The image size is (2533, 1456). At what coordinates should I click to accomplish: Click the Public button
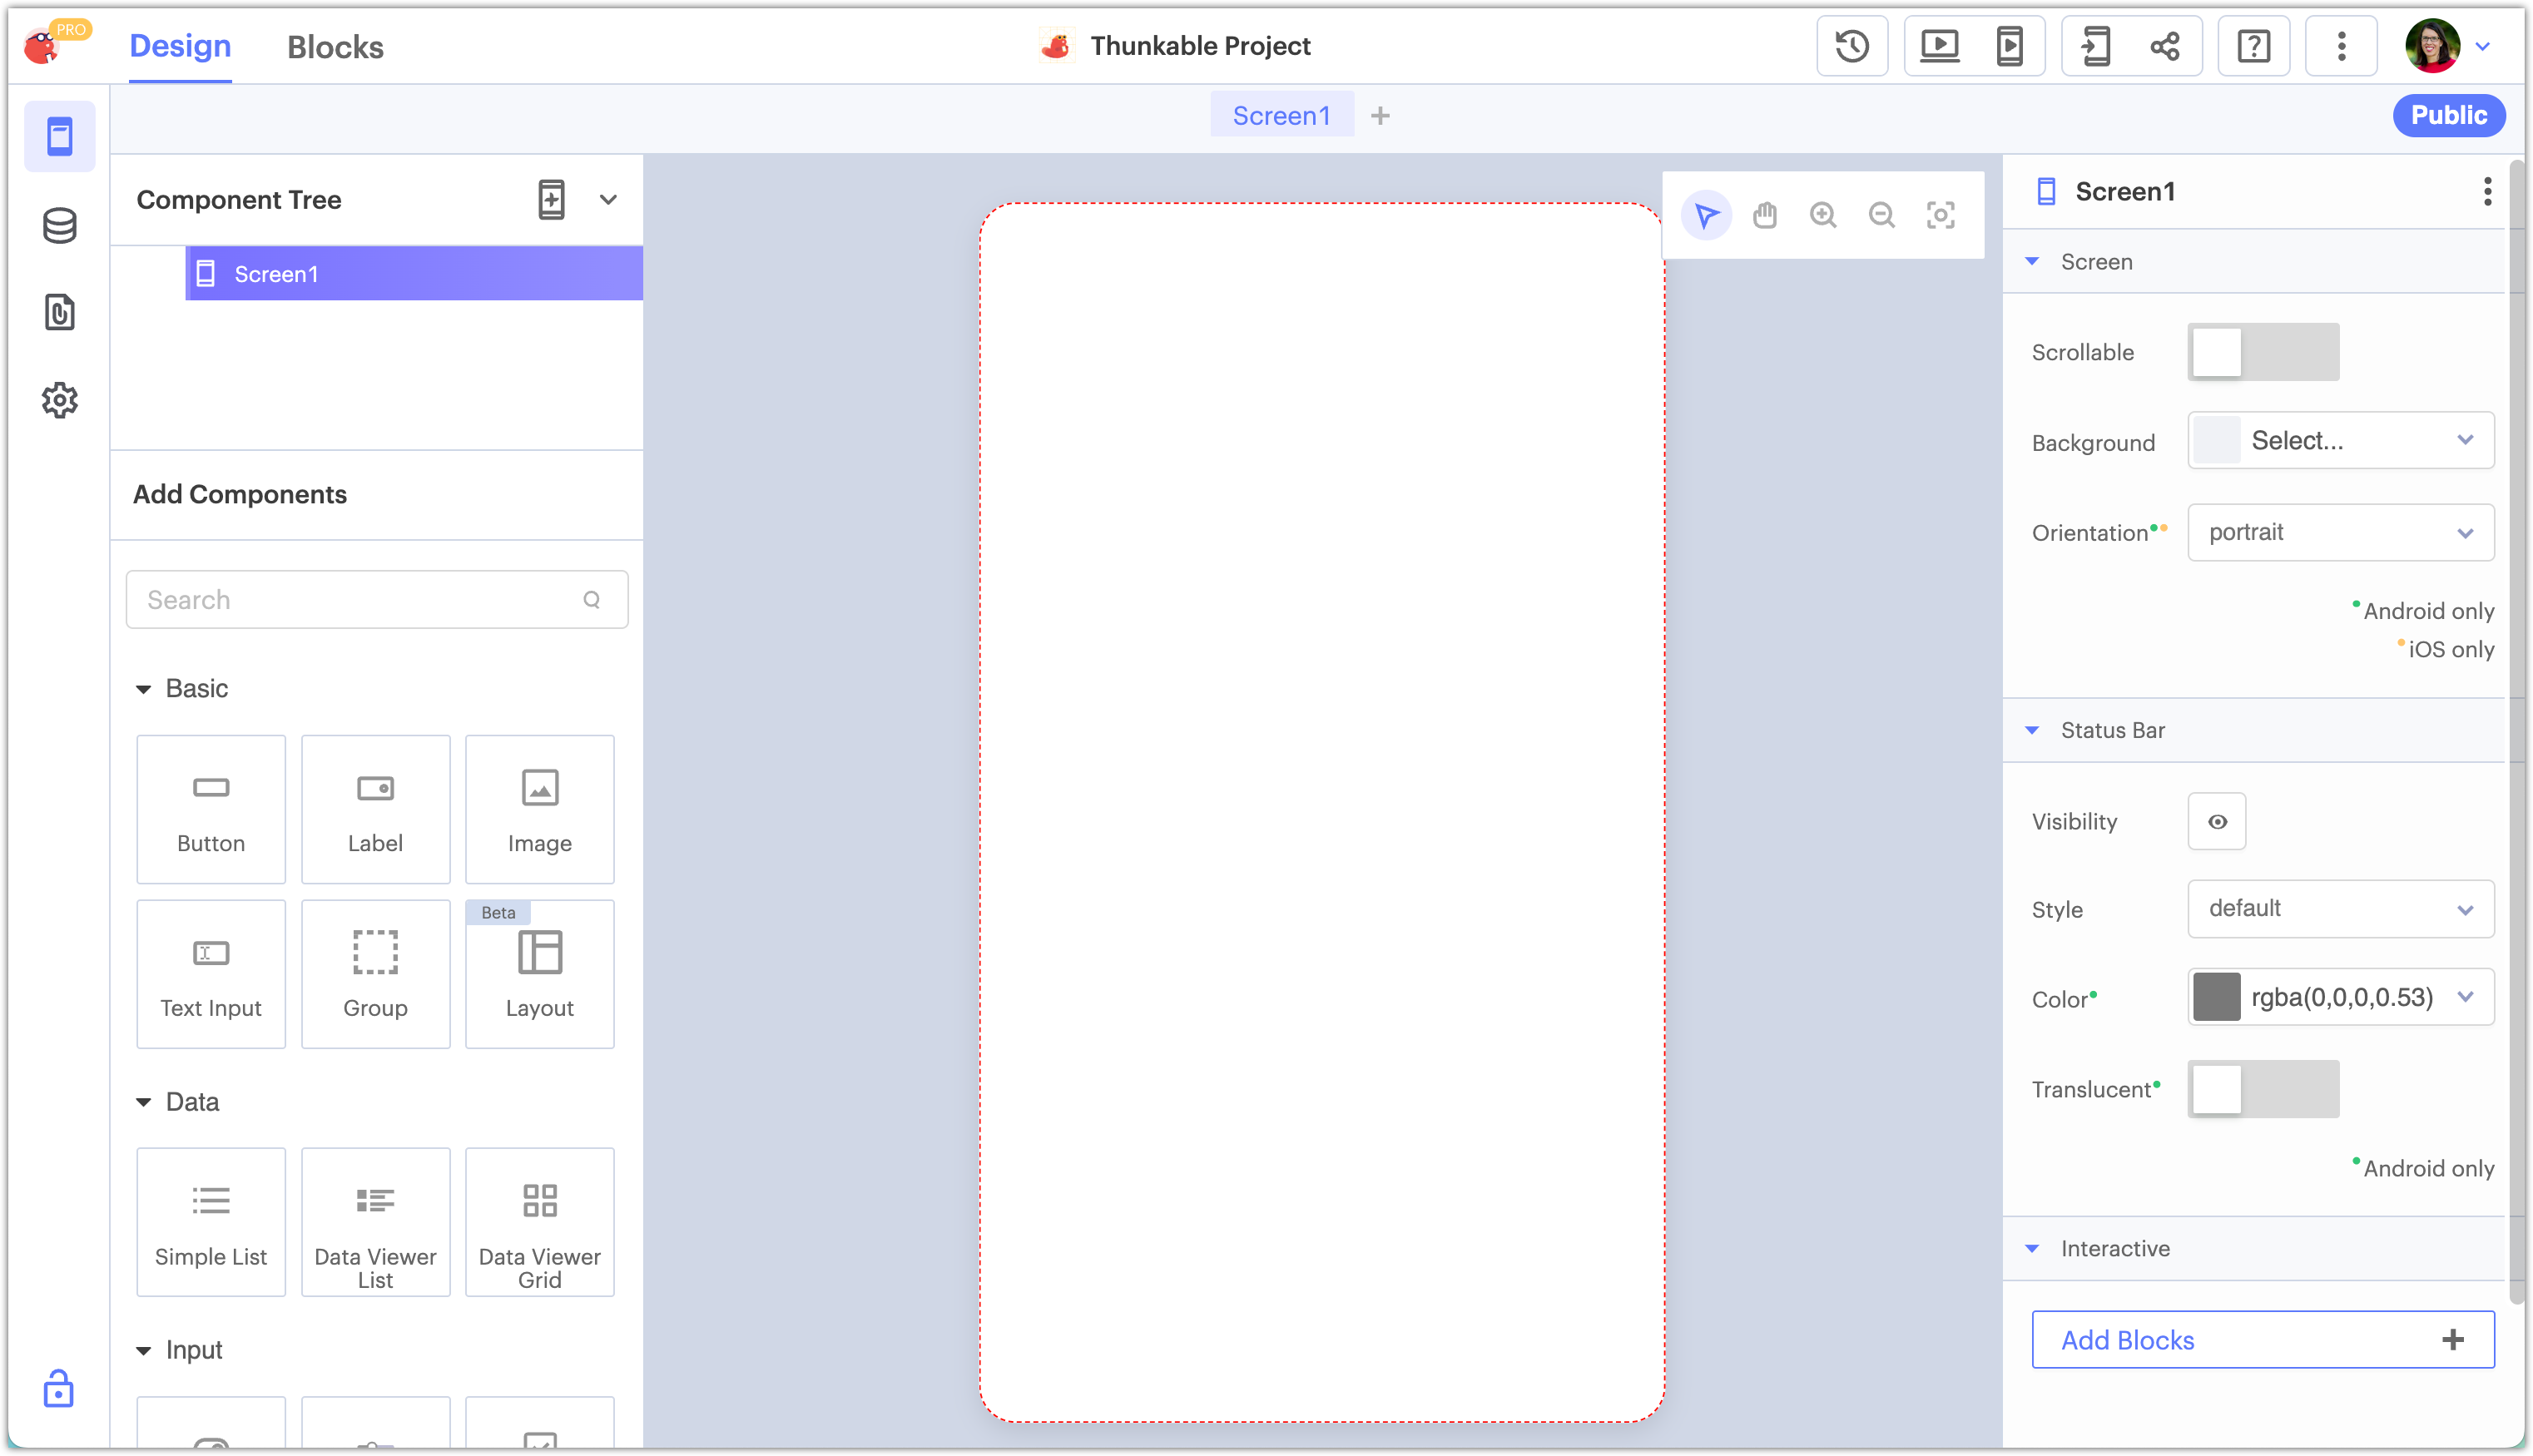2448,116
